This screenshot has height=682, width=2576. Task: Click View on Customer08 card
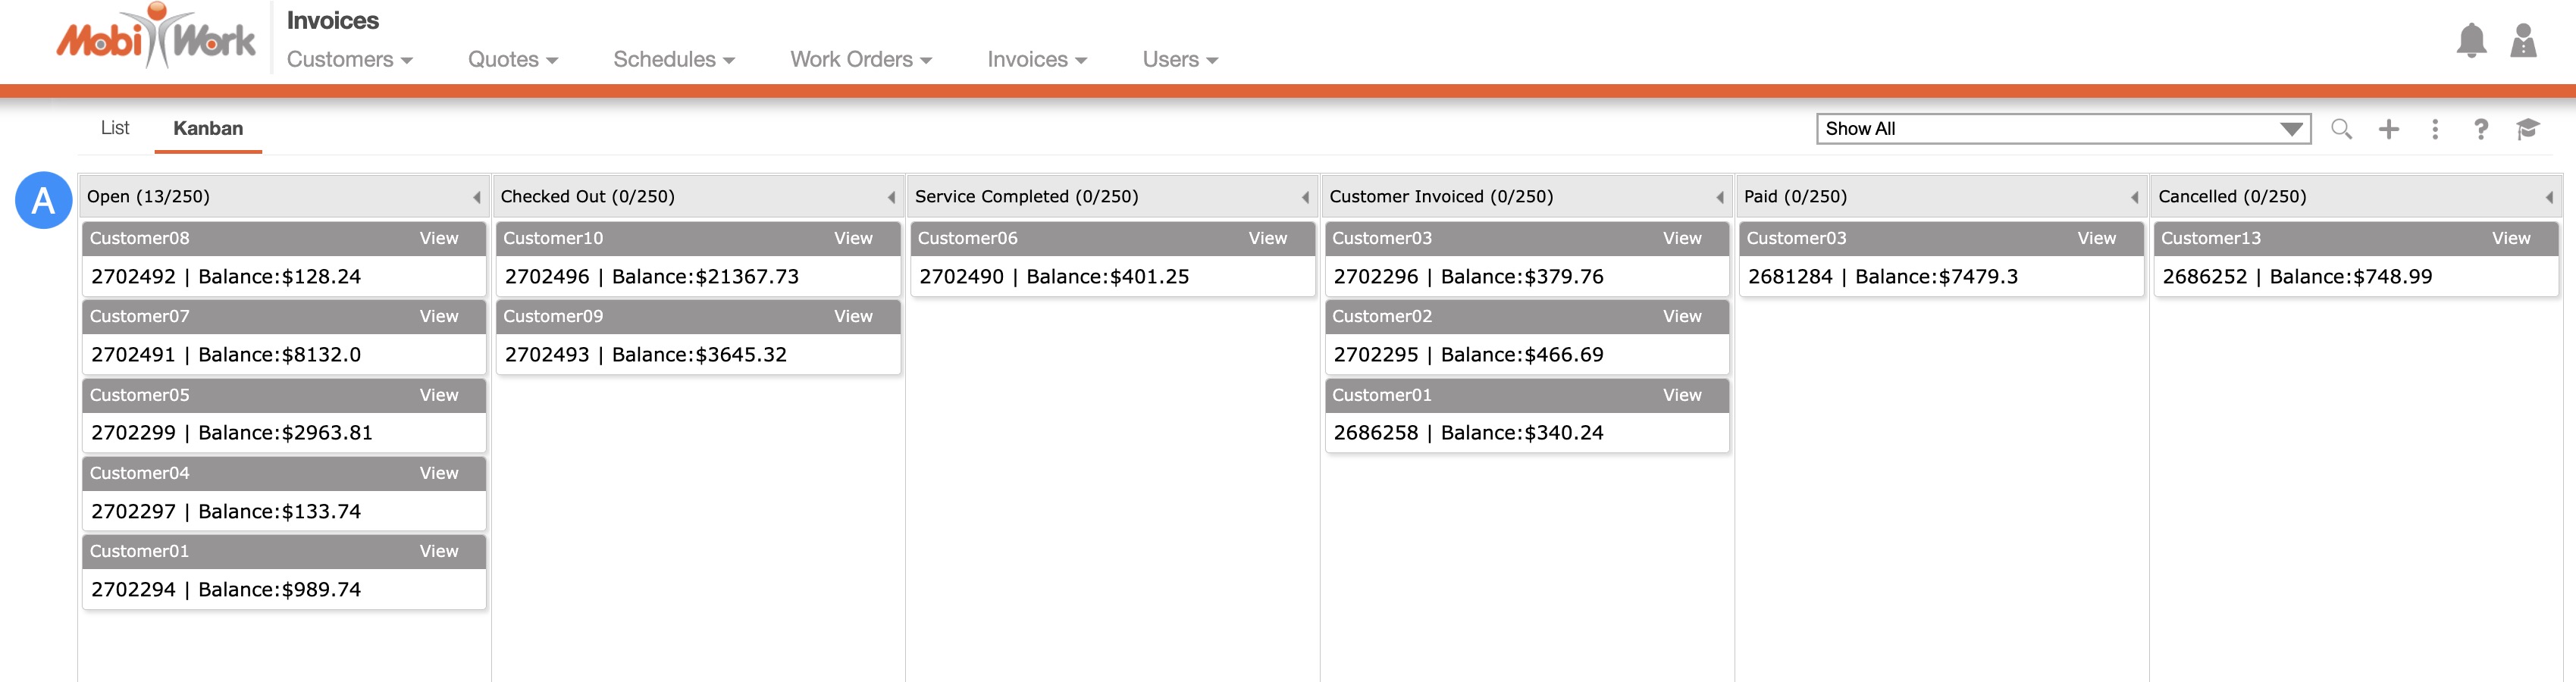coord(438,238)
